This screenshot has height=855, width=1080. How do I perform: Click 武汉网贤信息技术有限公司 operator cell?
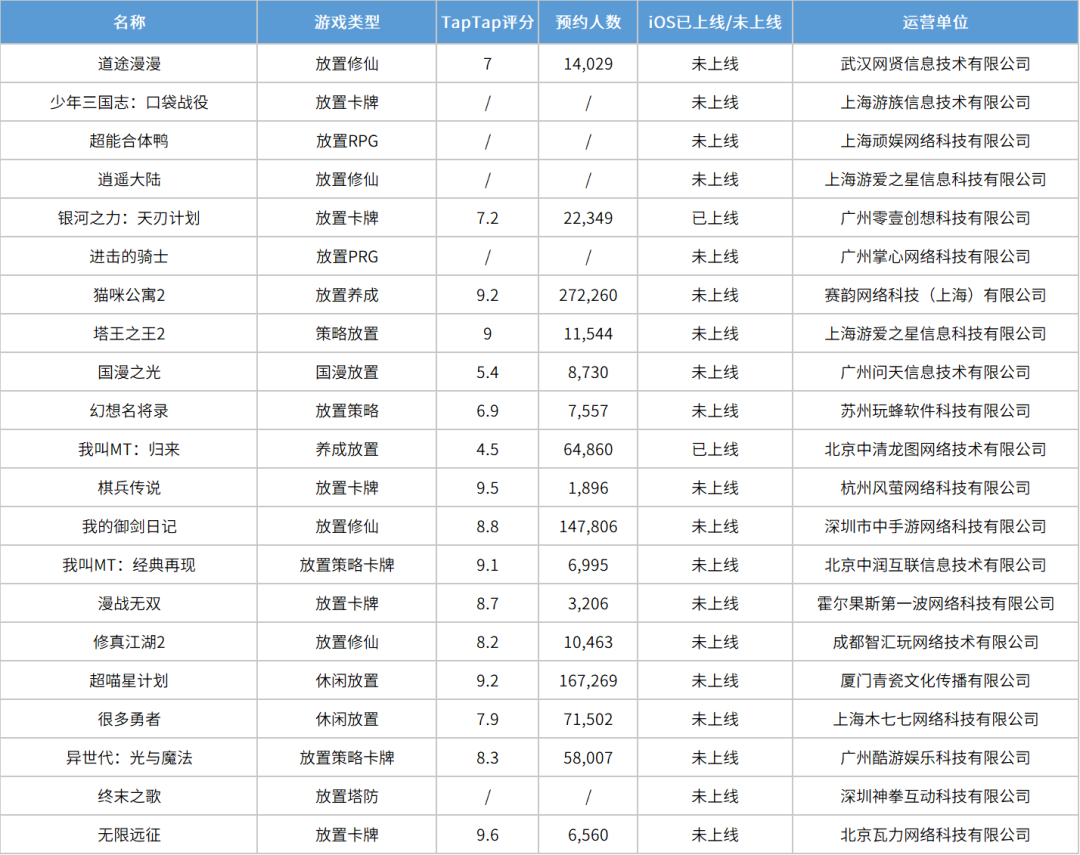point(935,63)
